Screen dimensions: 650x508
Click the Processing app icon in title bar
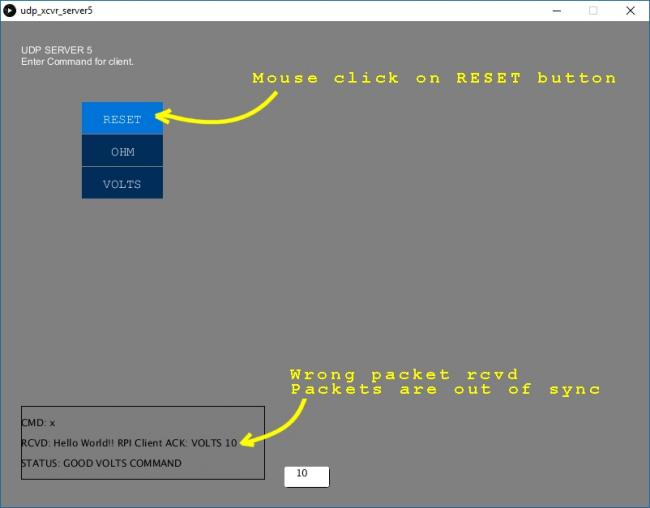coord(9,10)
